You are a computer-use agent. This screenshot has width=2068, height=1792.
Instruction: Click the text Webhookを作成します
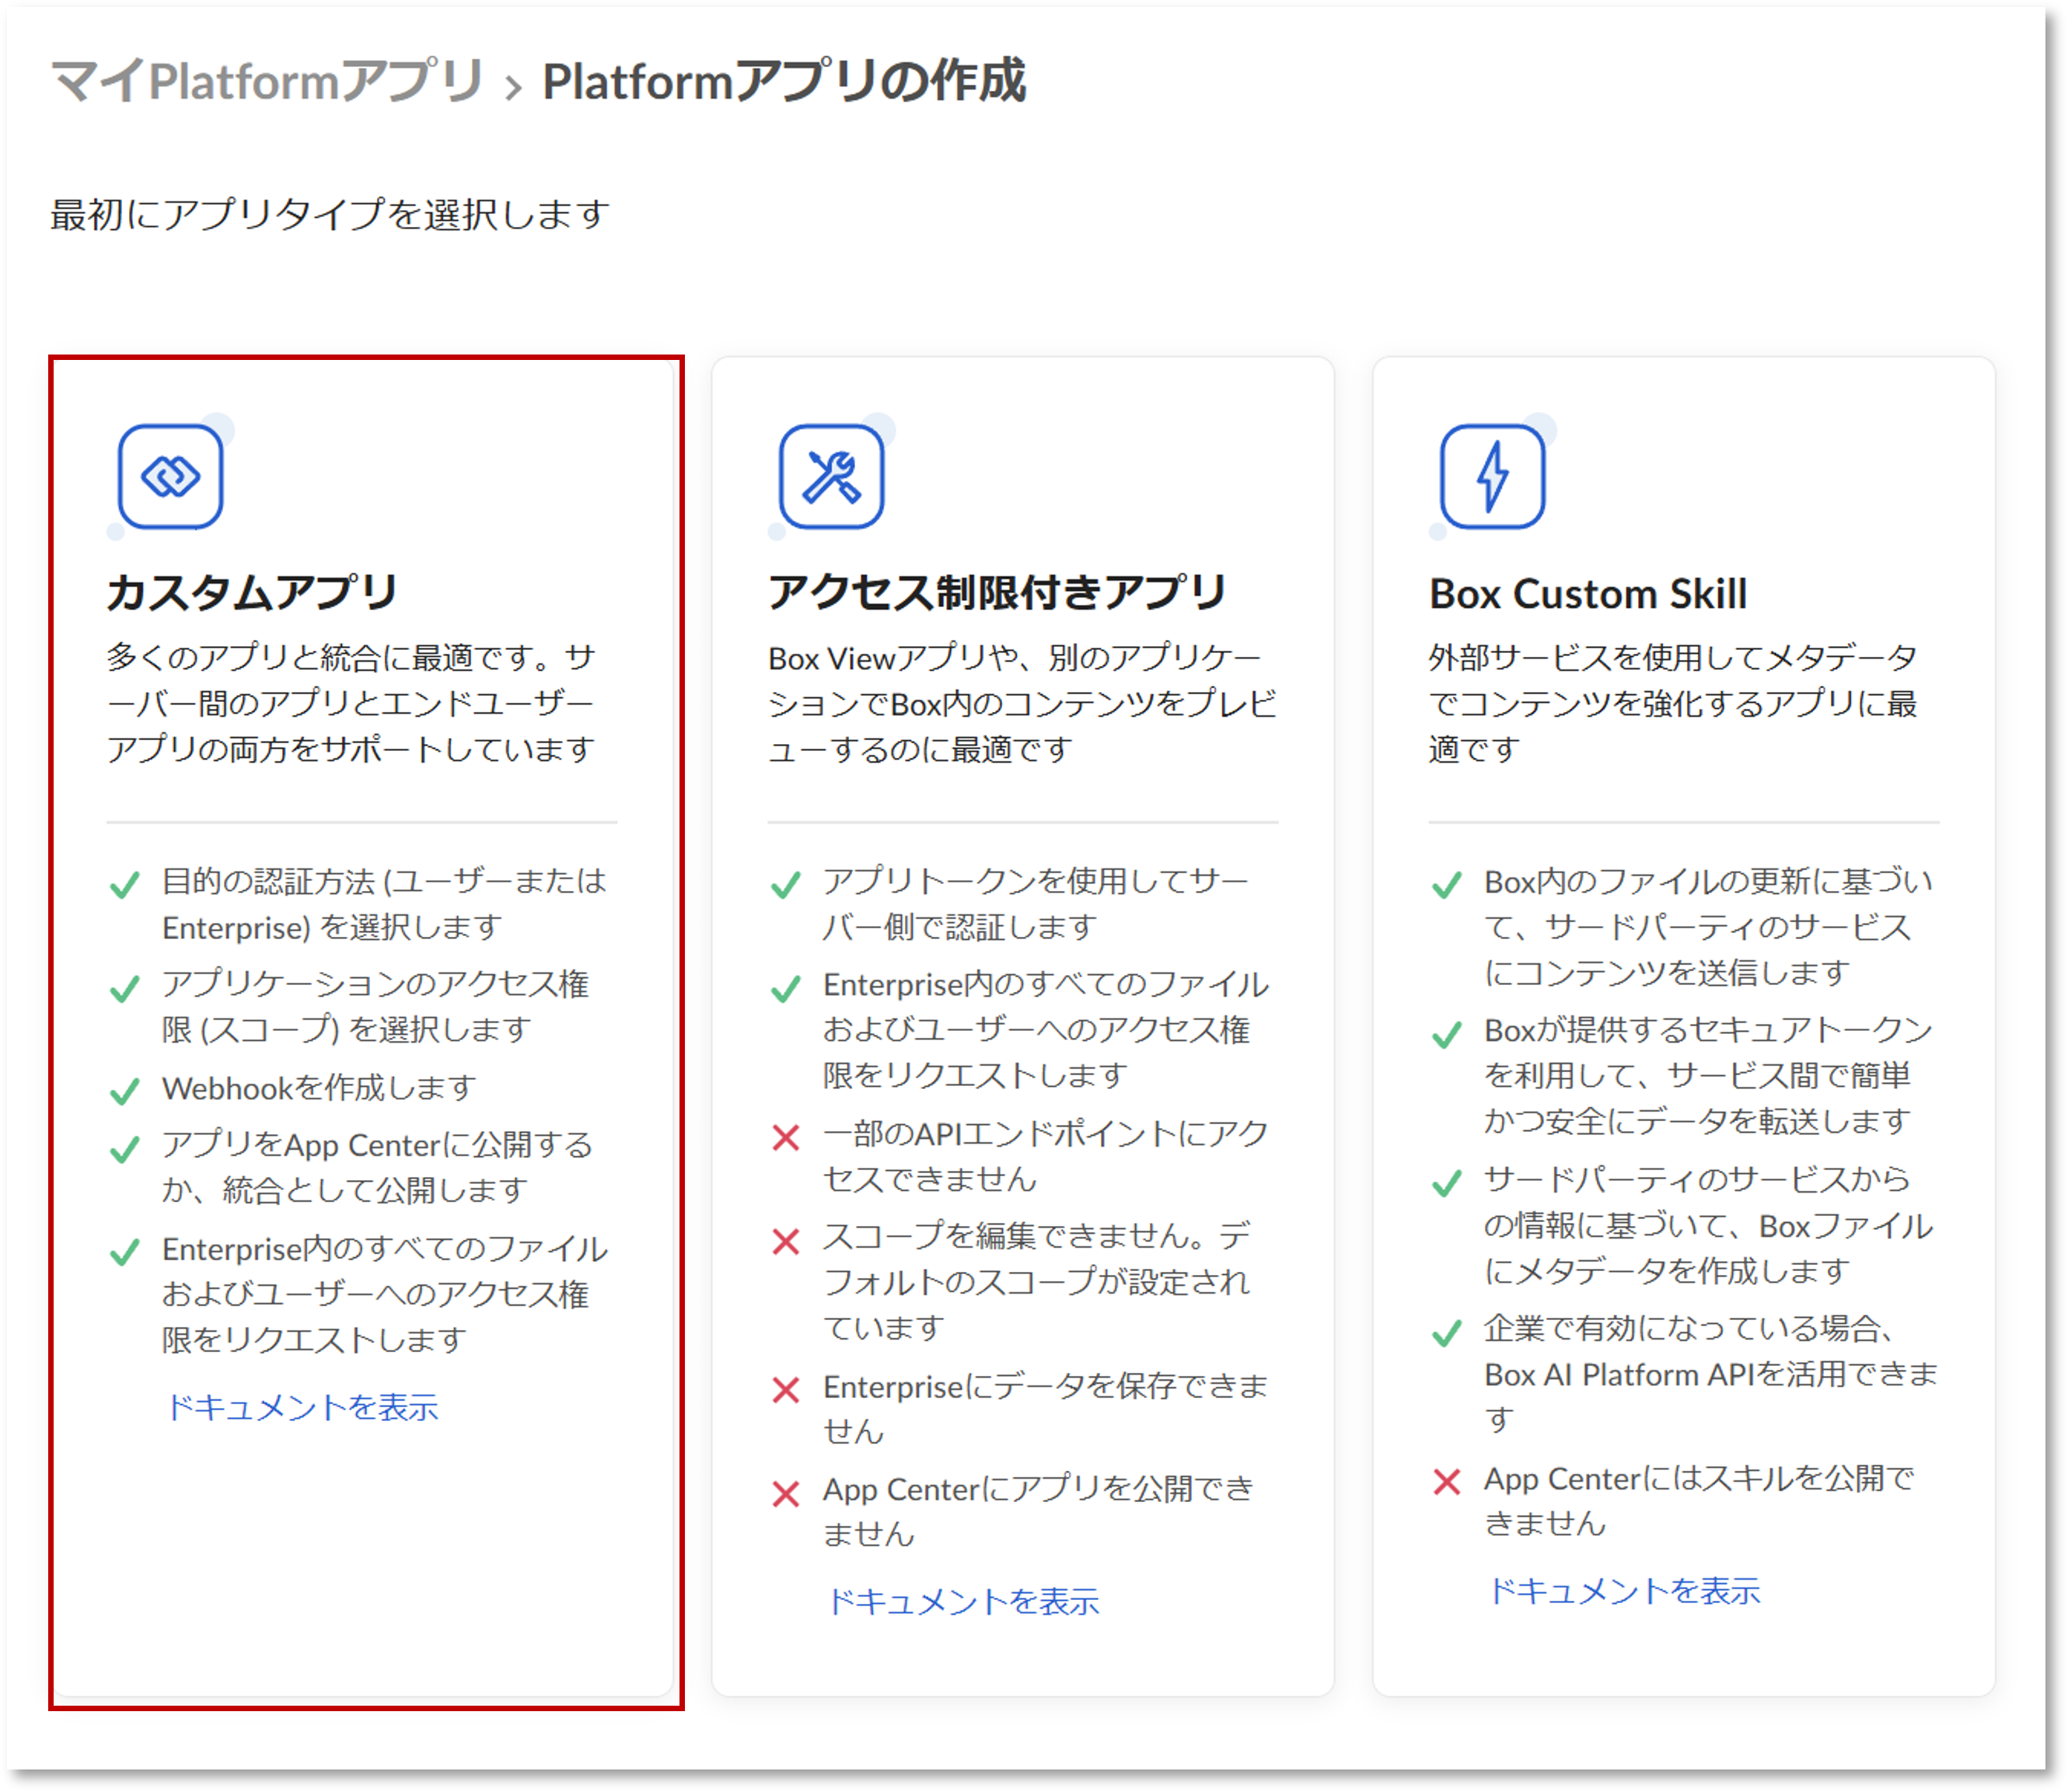(x=319, y=1087)
